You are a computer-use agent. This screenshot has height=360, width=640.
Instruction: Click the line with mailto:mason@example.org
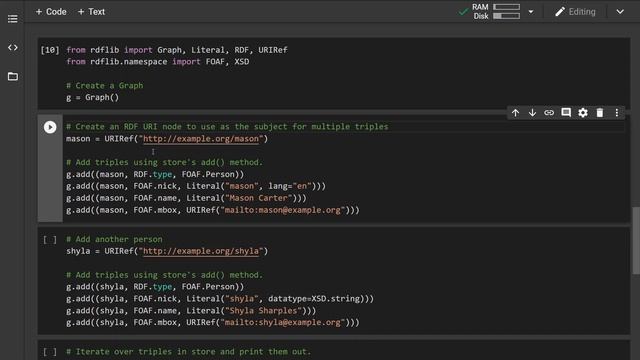[x=213, y=210]
